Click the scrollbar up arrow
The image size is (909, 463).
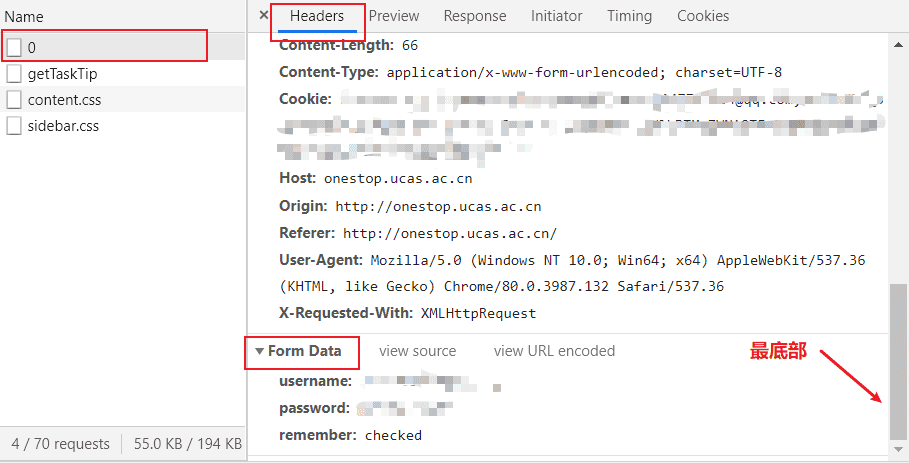coord(898,45)
